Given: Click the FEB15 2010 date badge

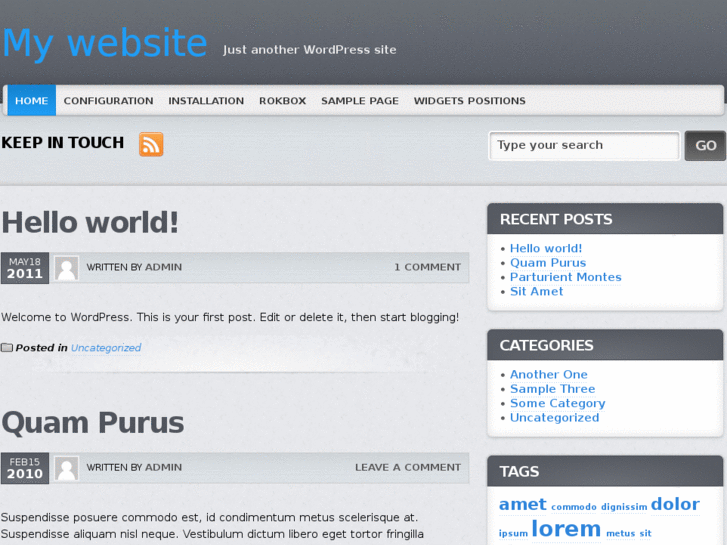Looking at the screenshot, I should pyautogui.click(x=25, y=468).
